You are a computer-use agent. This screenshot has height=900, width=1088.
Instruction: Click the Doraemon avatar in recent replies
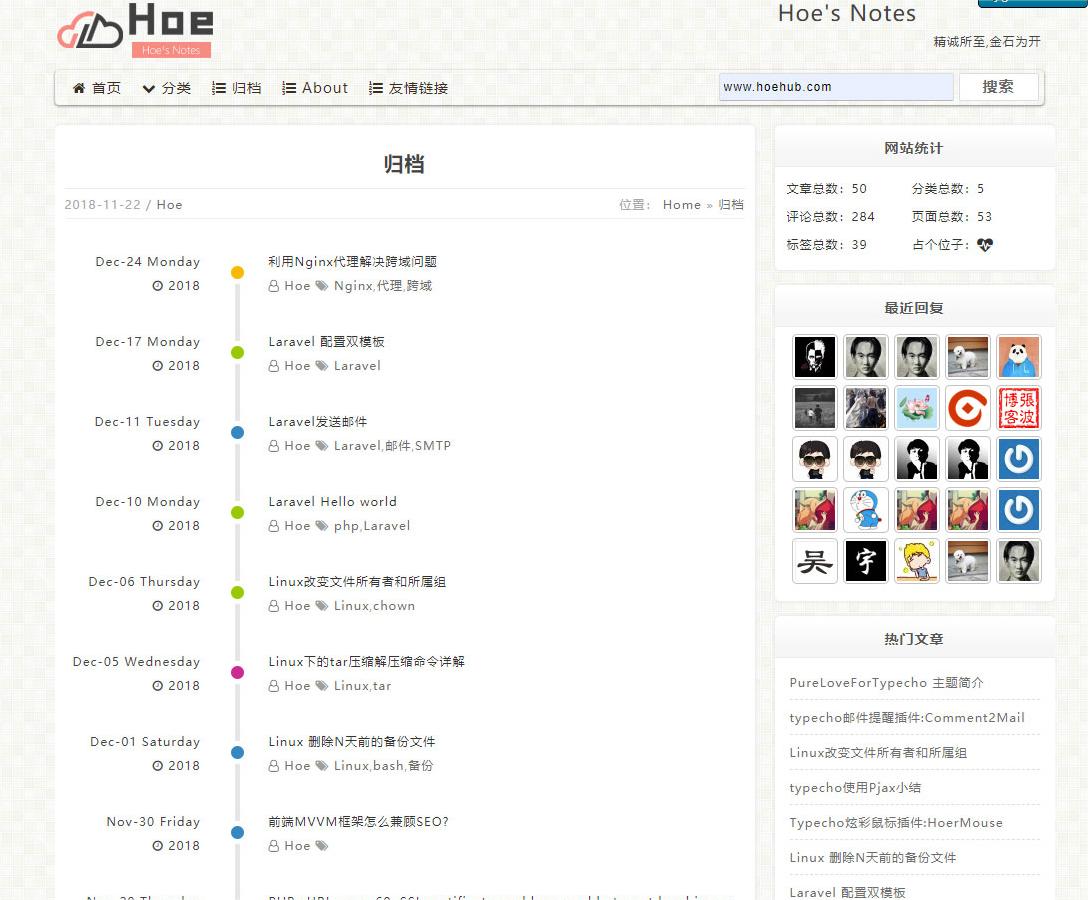click(x=865, y=510)
